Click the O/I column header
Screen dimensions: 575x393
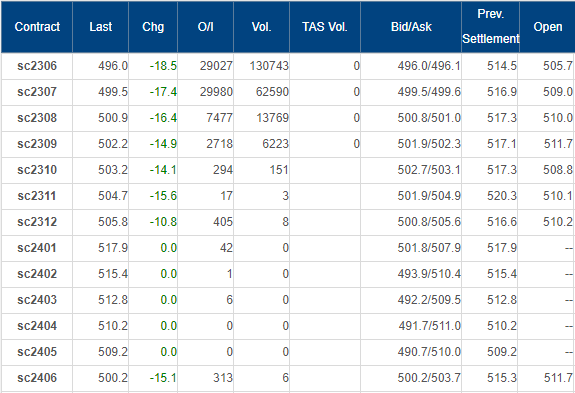tap(205, 27)
